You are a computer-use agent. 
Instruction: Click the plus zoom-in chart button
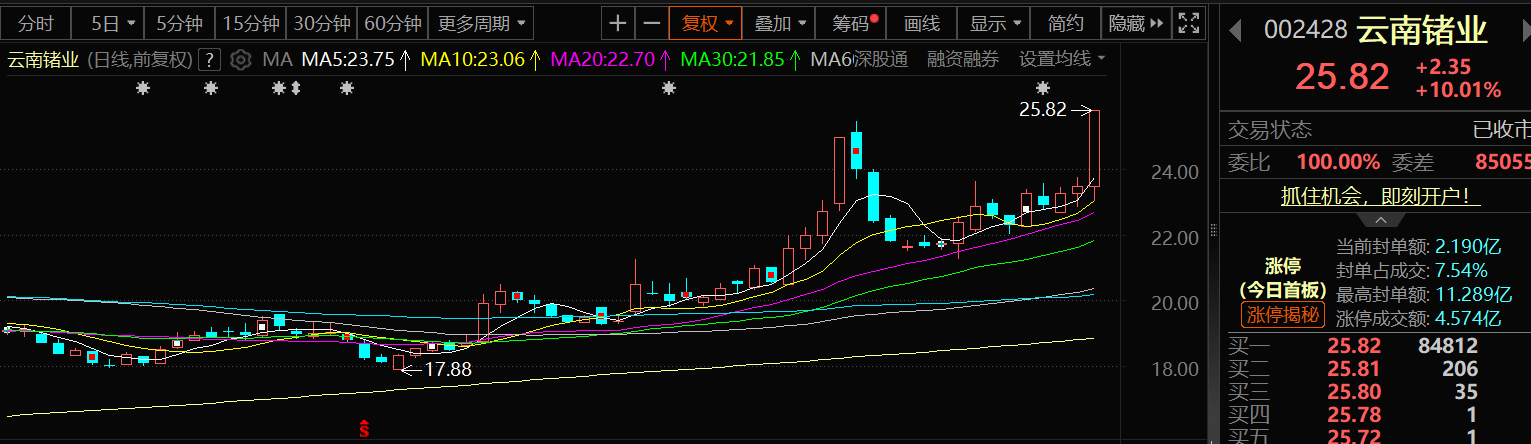pos(619,23)
